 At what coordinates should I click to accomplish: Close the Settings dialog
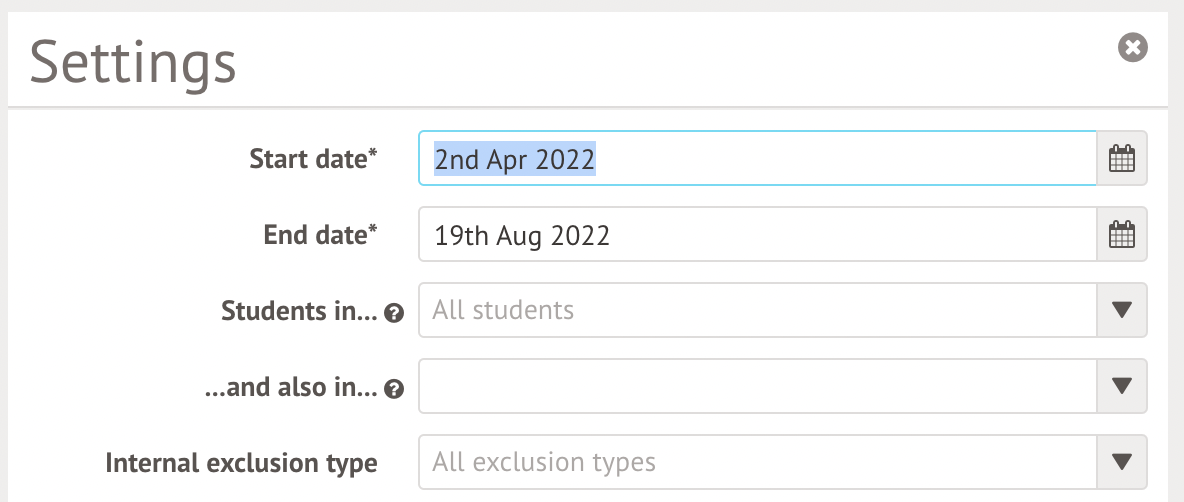click(1132, 47)
